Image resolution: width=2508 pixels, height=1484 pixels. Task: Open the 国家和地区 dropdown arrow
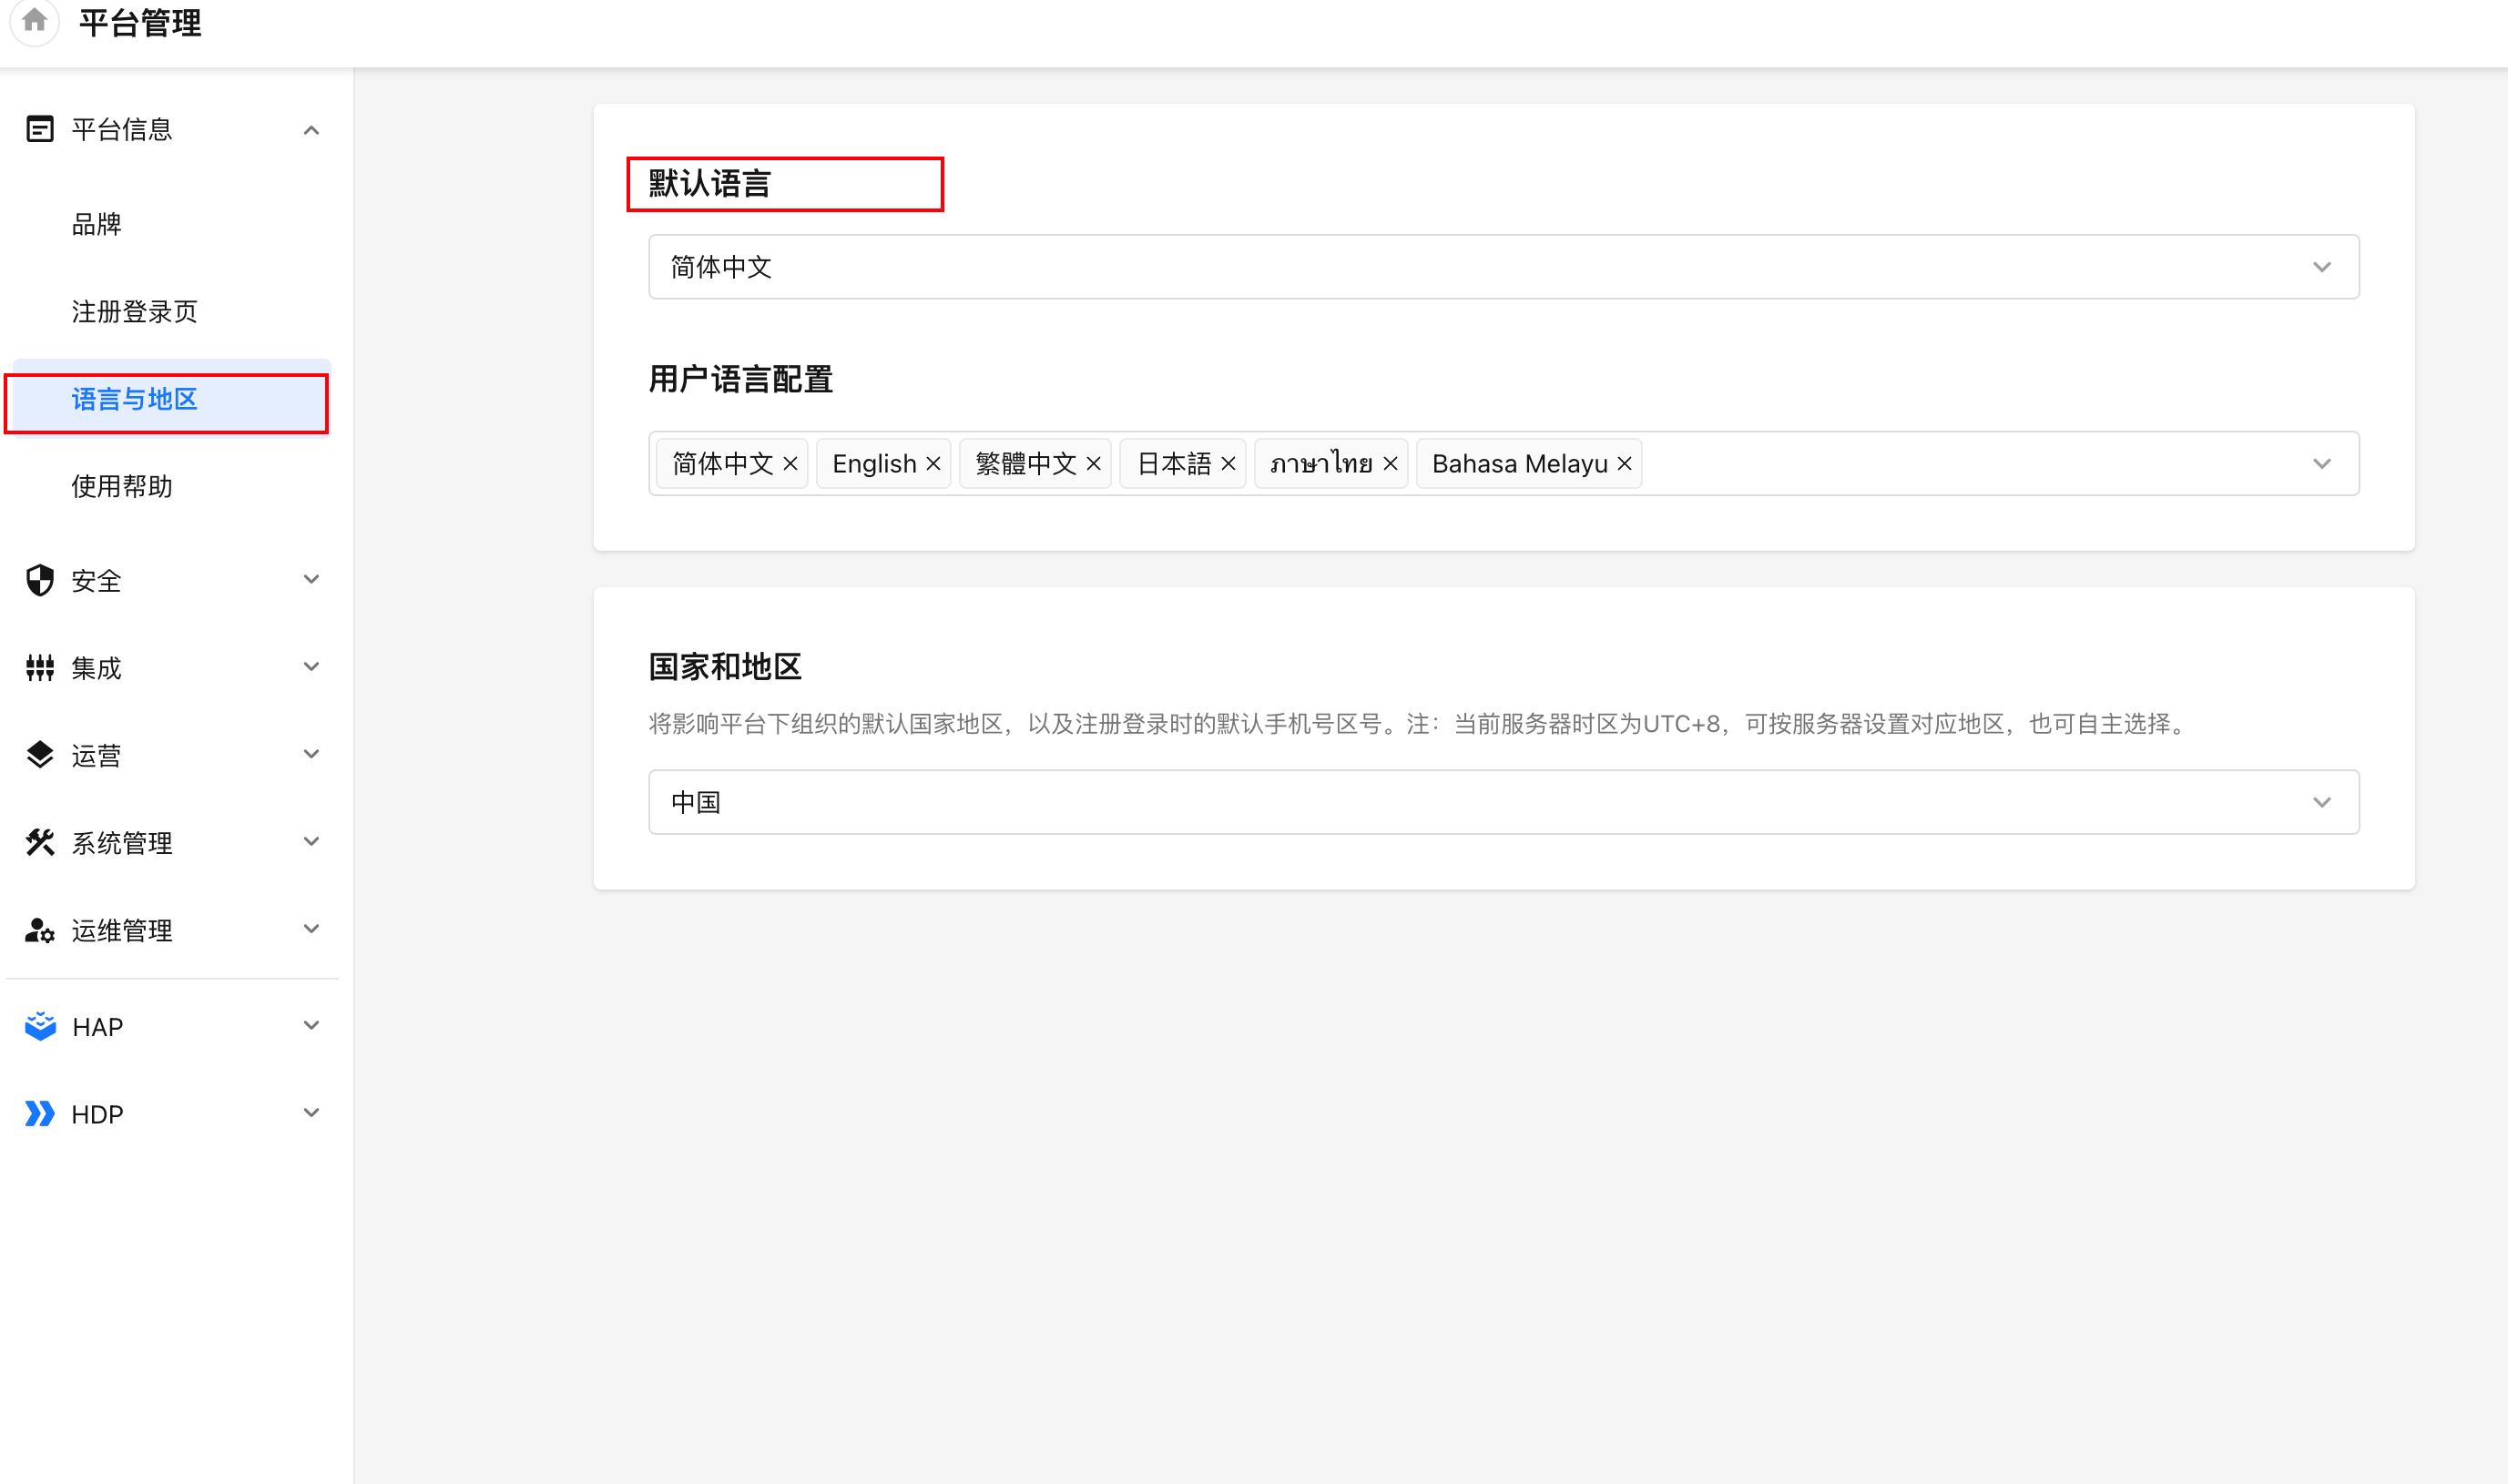pyautogui.click(x=2322, y=802)
